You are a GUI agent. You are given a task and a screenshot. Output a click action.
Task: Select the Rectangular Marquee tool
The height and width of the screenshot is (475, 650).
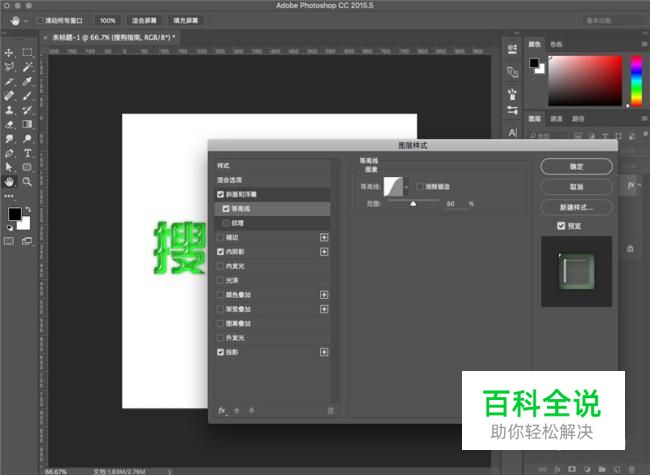pyautogui.click(x=27, y=52)
